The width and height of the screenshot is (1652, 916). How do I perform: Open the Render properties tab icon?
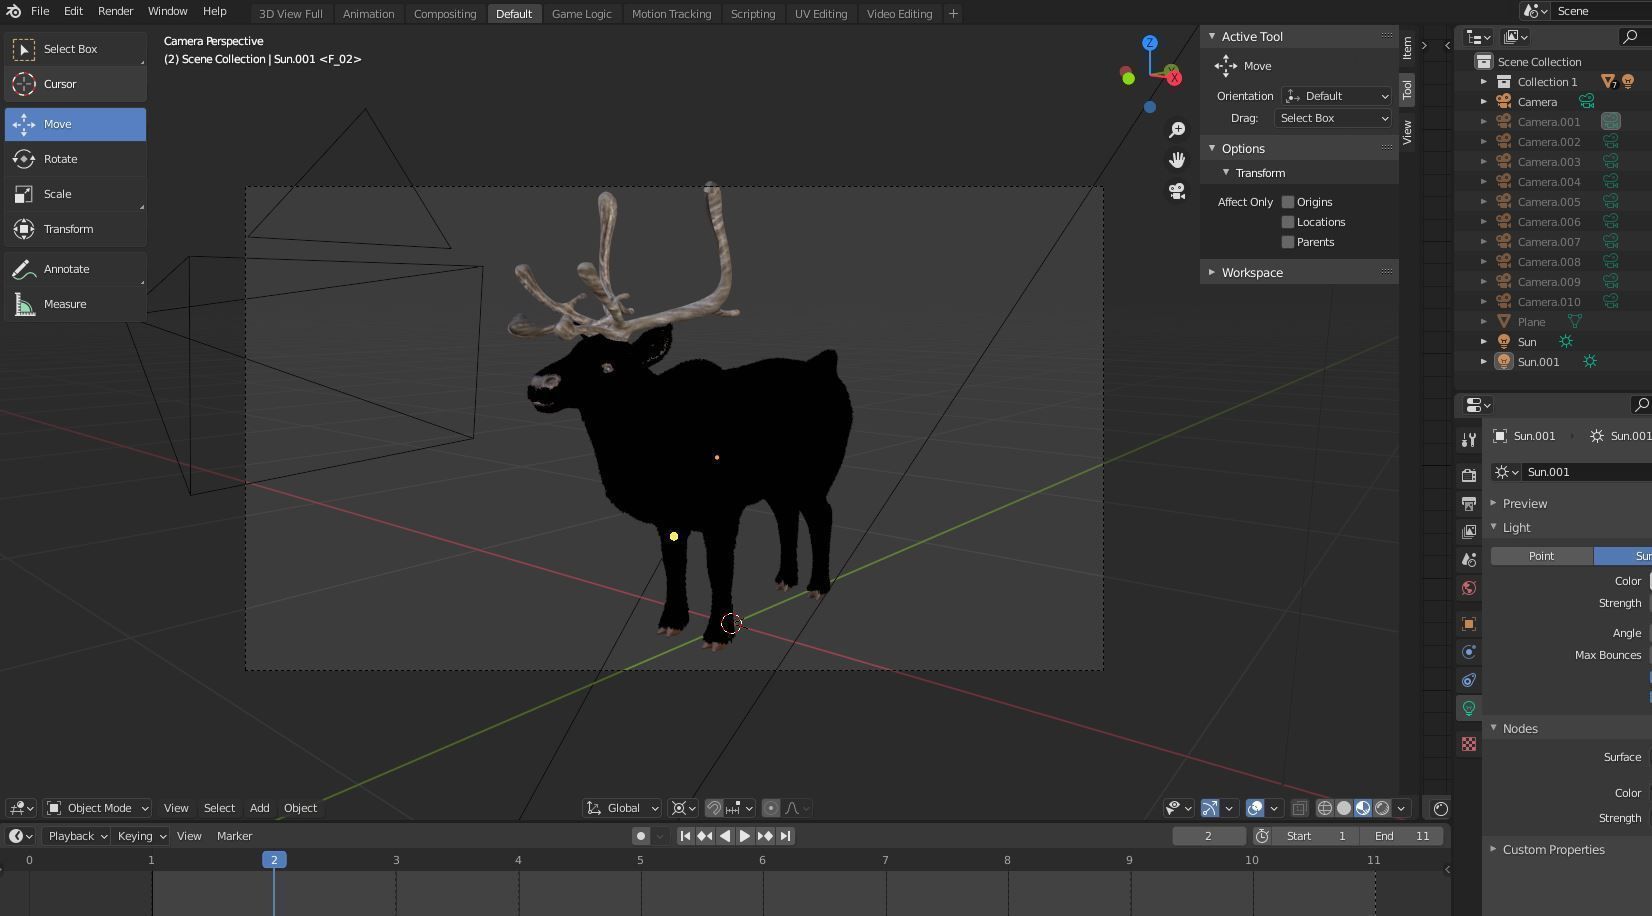[x=1469, y=476]
